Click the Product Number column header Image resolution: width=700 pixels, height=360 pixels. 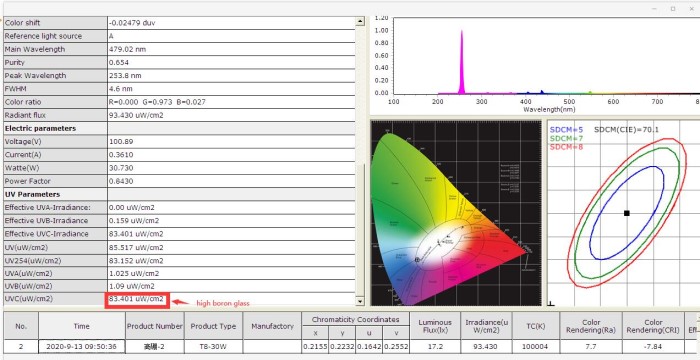154,326
